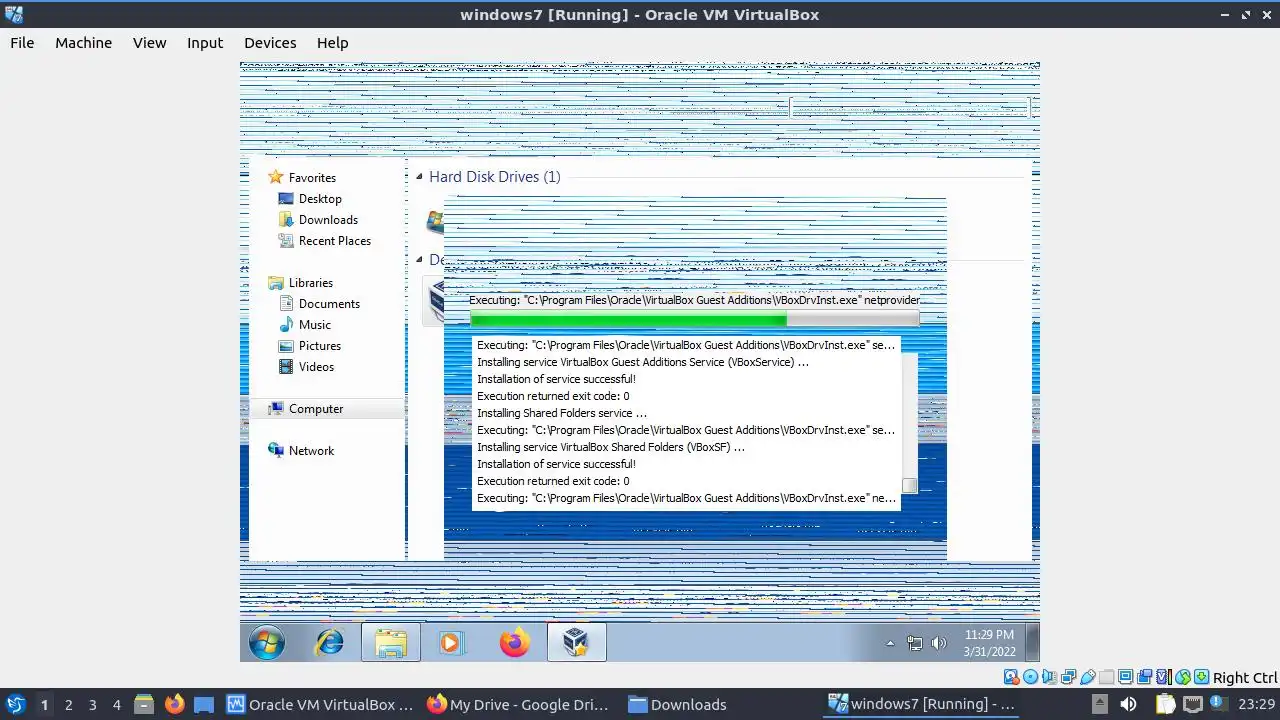Click VirtualBox optical disk indicator

click(x=1030, y=677)
